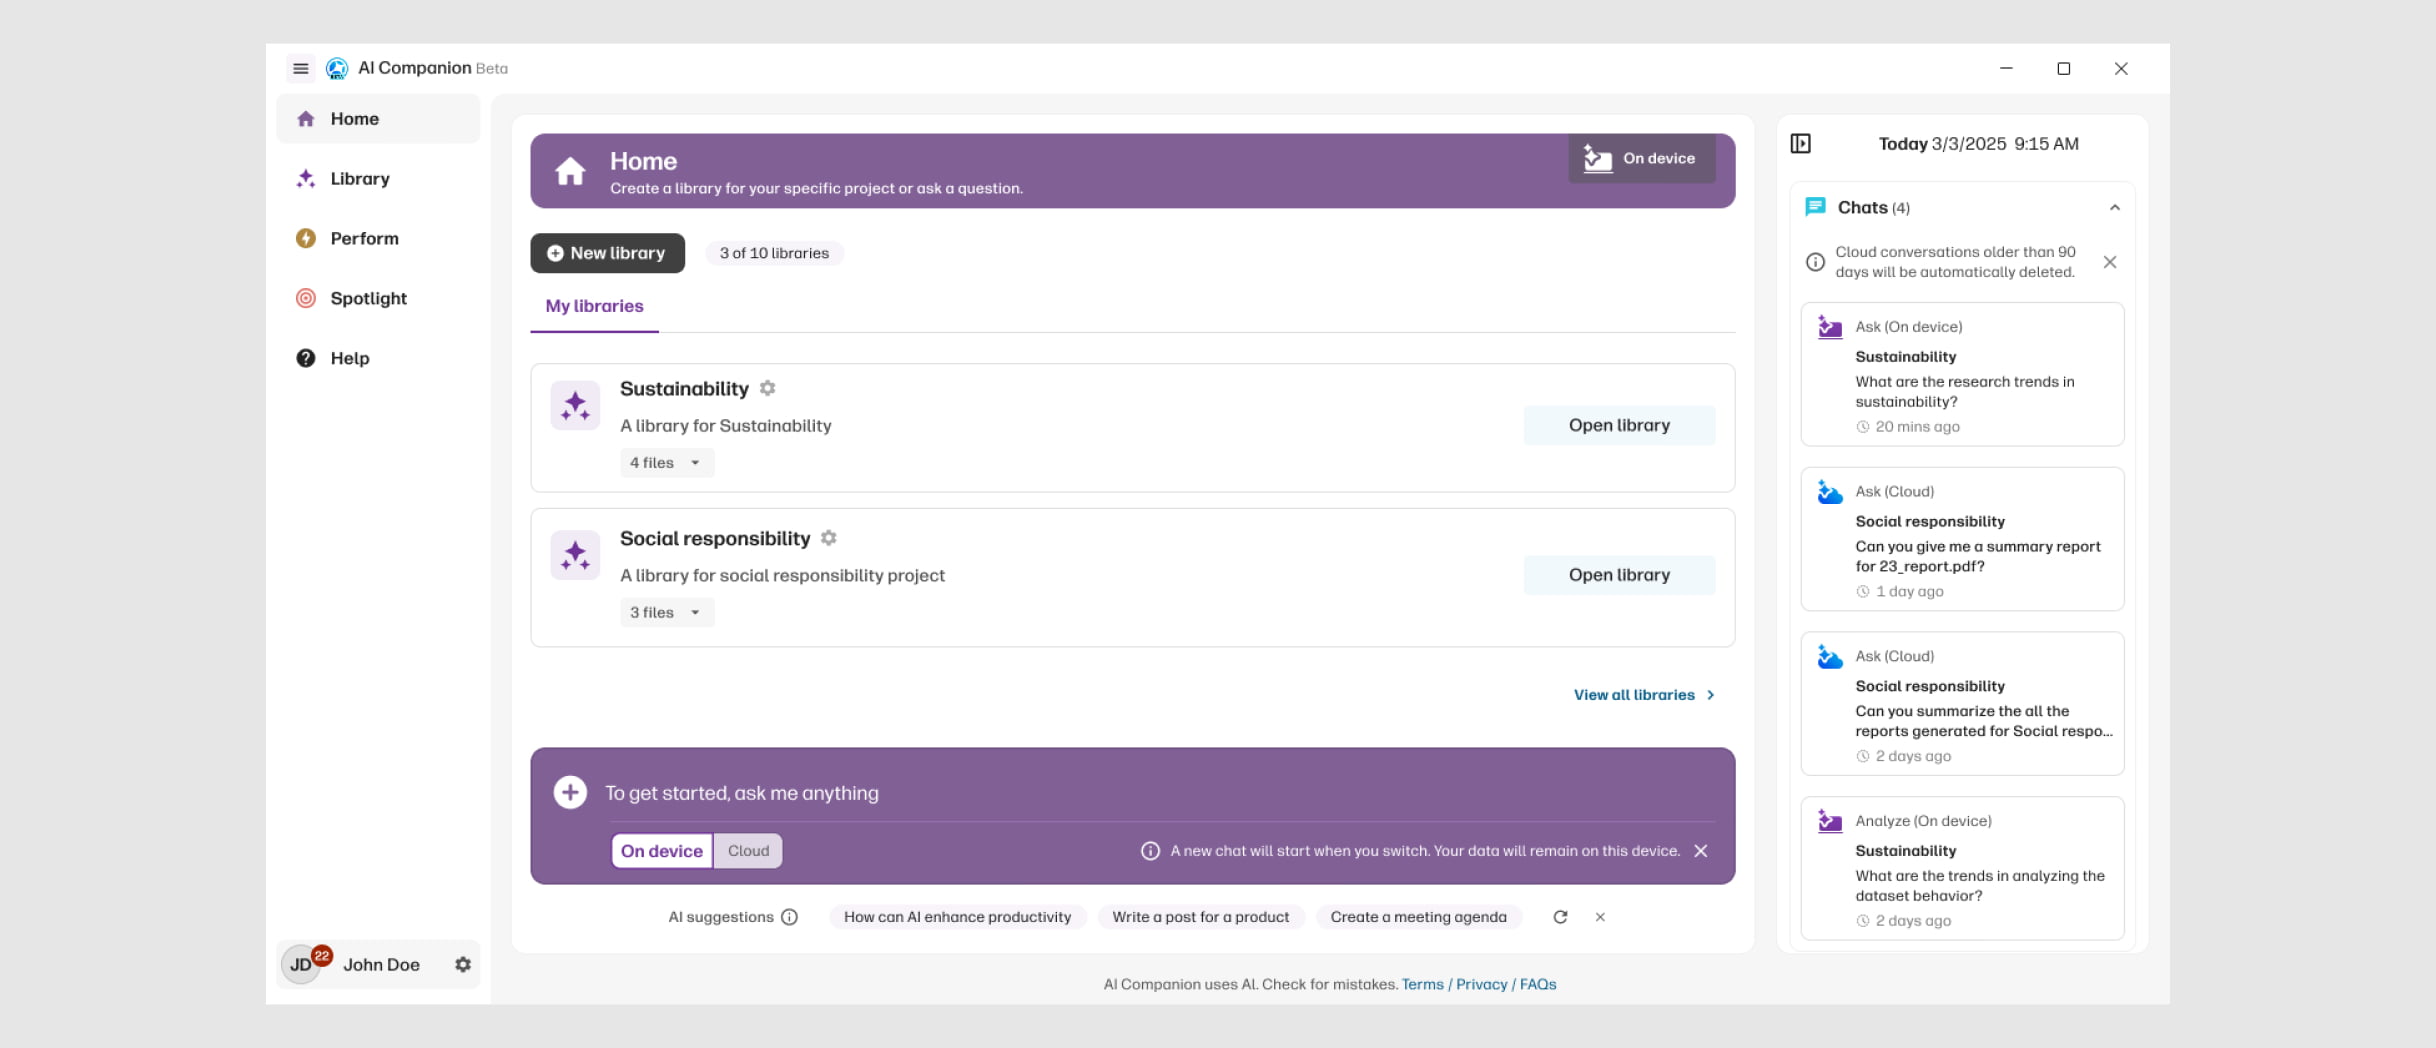Collapse the Chats section
Screen dimensions: 2436x1048
click(2114, 208)
